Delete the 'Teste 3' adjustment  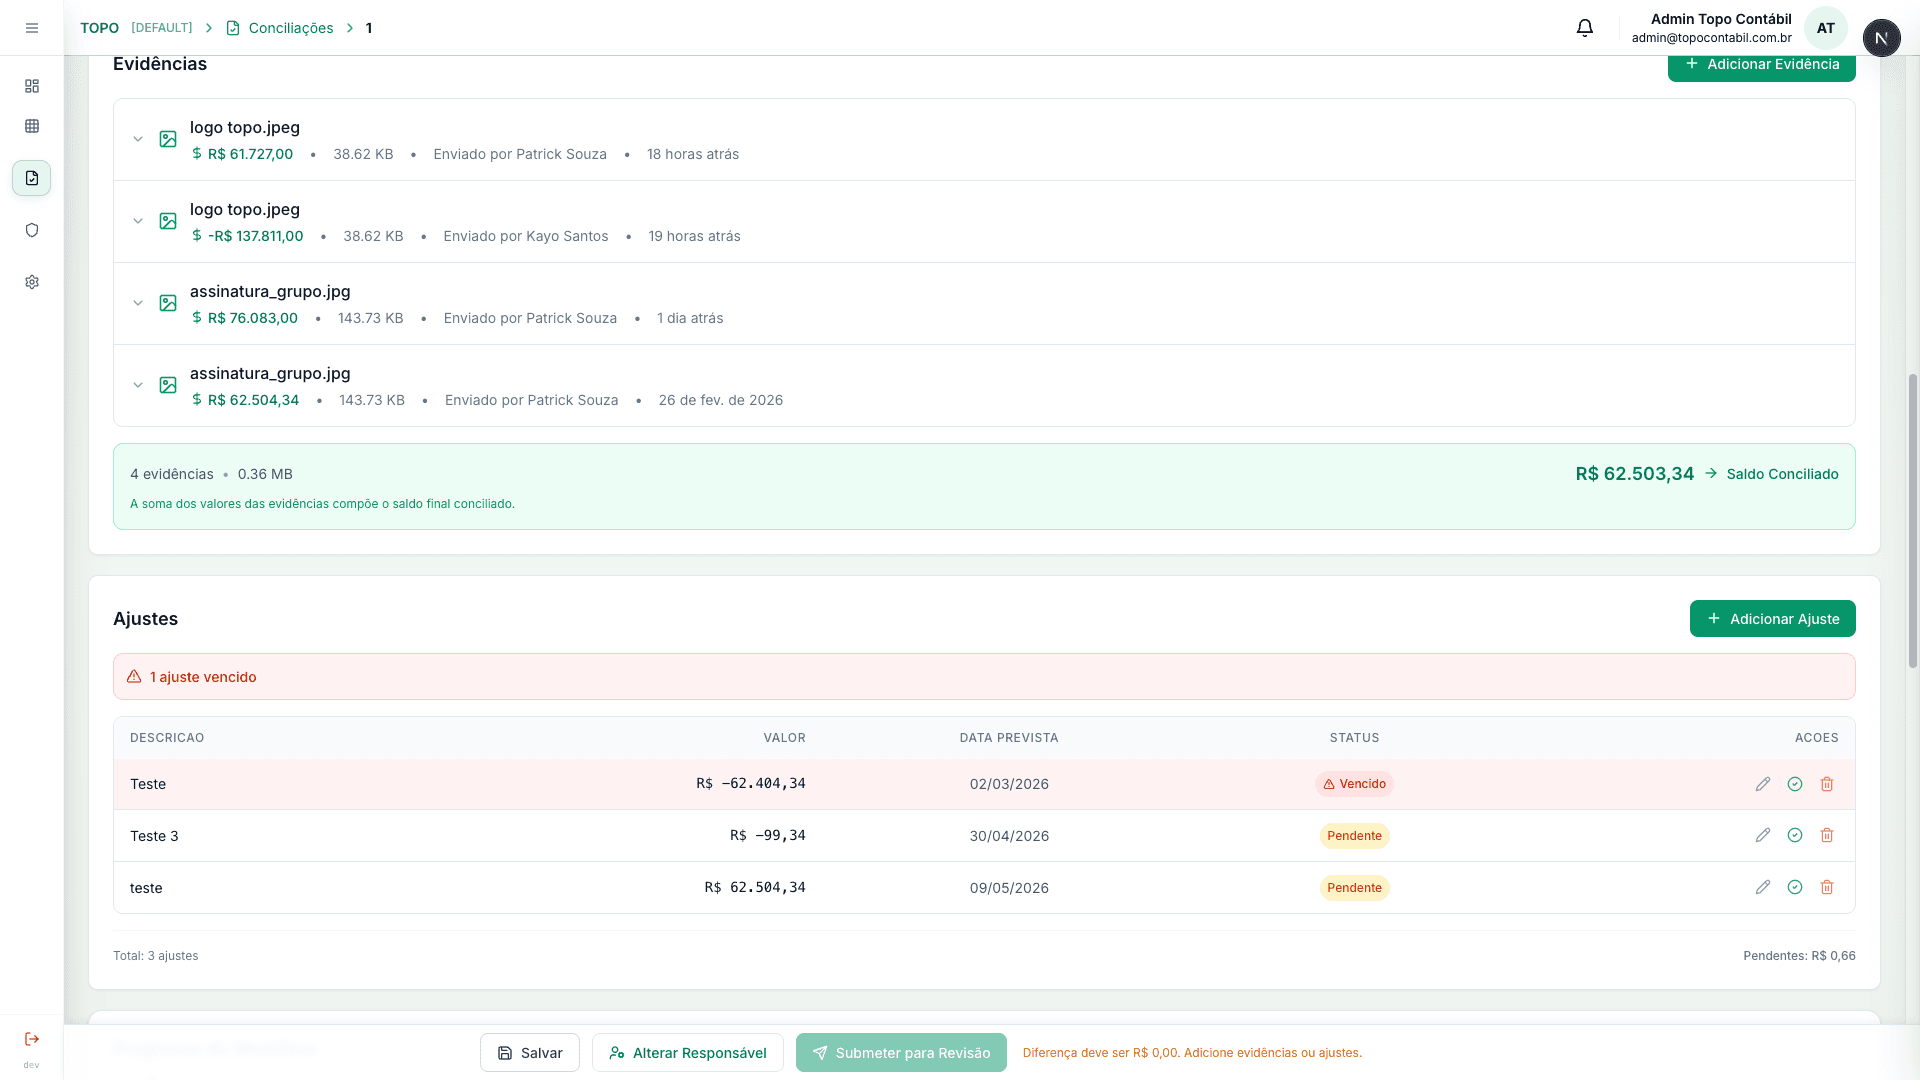1826,835
